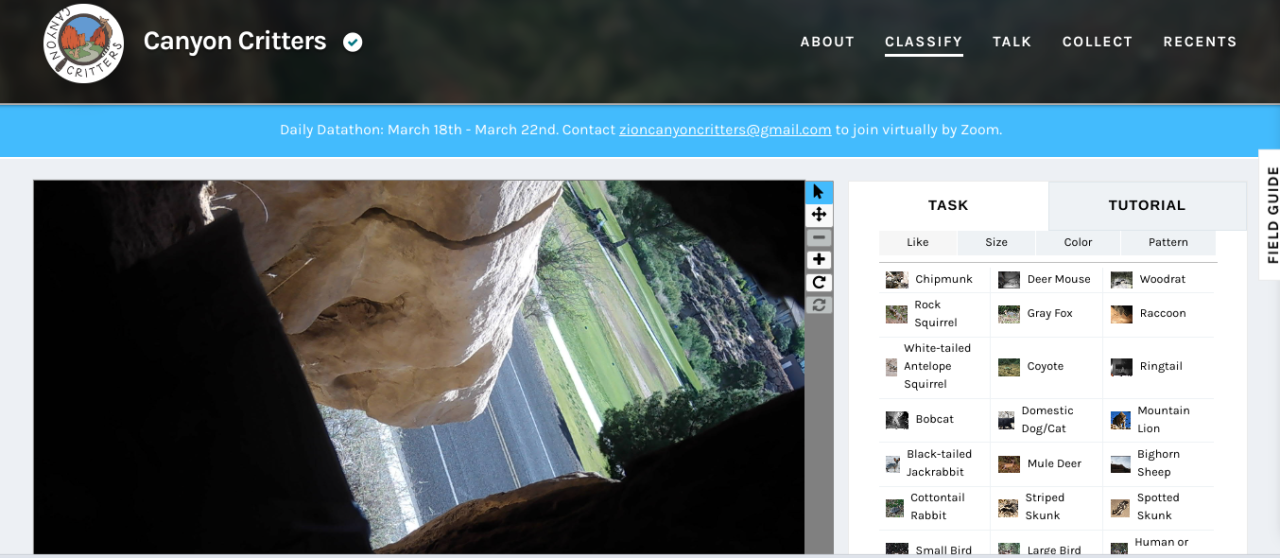Choose Cottontail Rabbit
The image size is (1280, 558).
[934, 507]
